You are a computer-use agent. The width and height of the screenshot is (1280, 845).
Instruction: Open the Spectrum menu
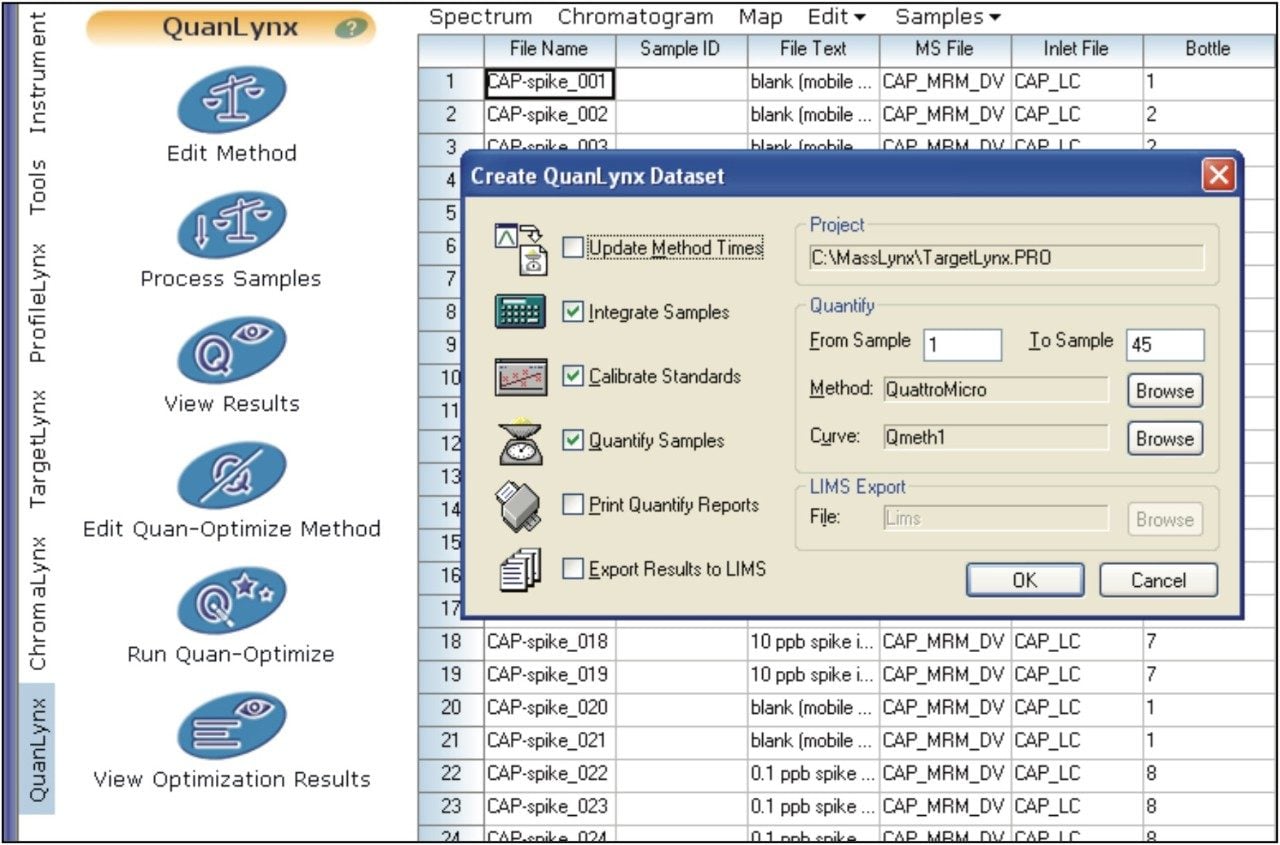point(481,17)
